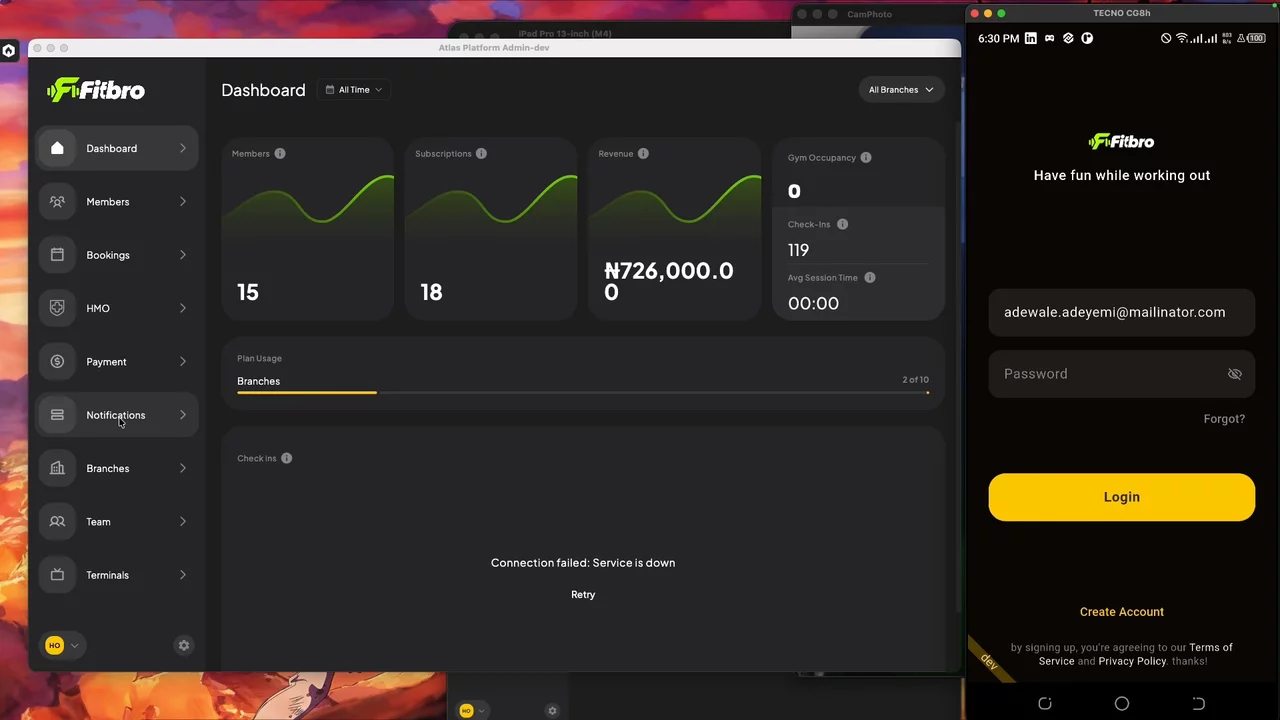Click the info icon beside Revenue

coord(643,153)
